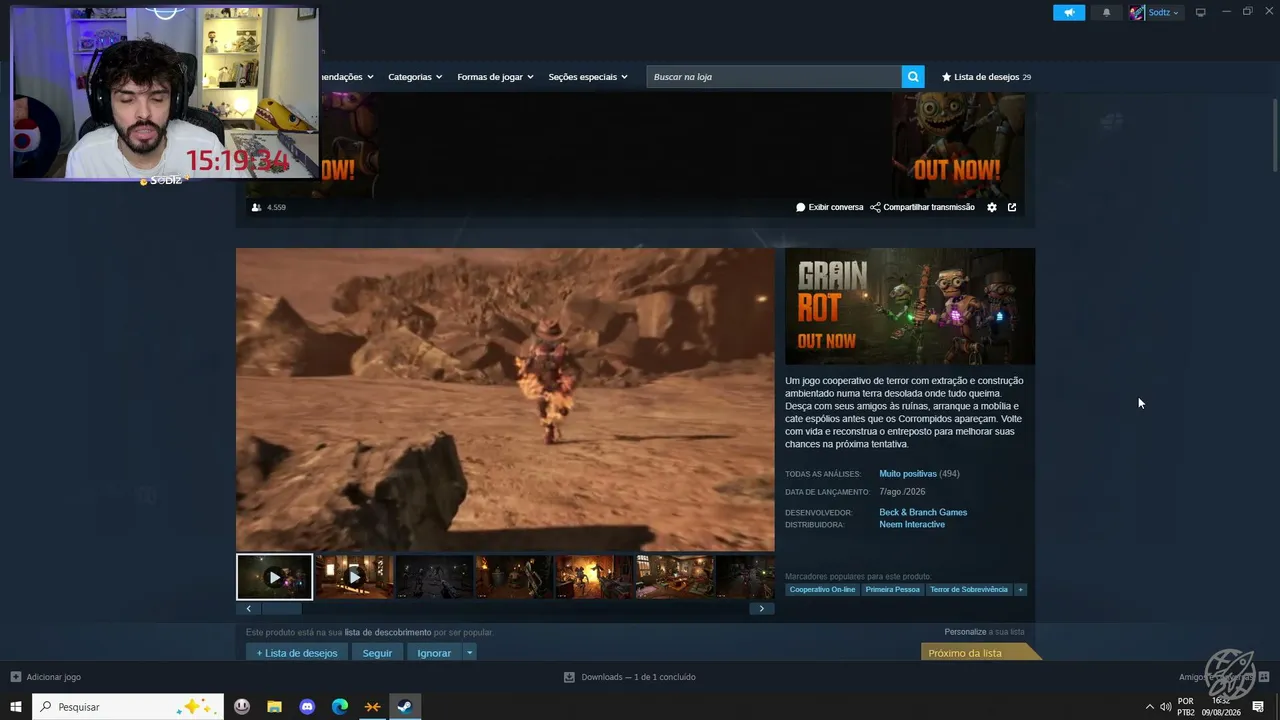Image resolution: width=1280 pixels, height=720 pixels.
Task: Select the Terror de Sobrevivência tag
Action: (969, 590)
